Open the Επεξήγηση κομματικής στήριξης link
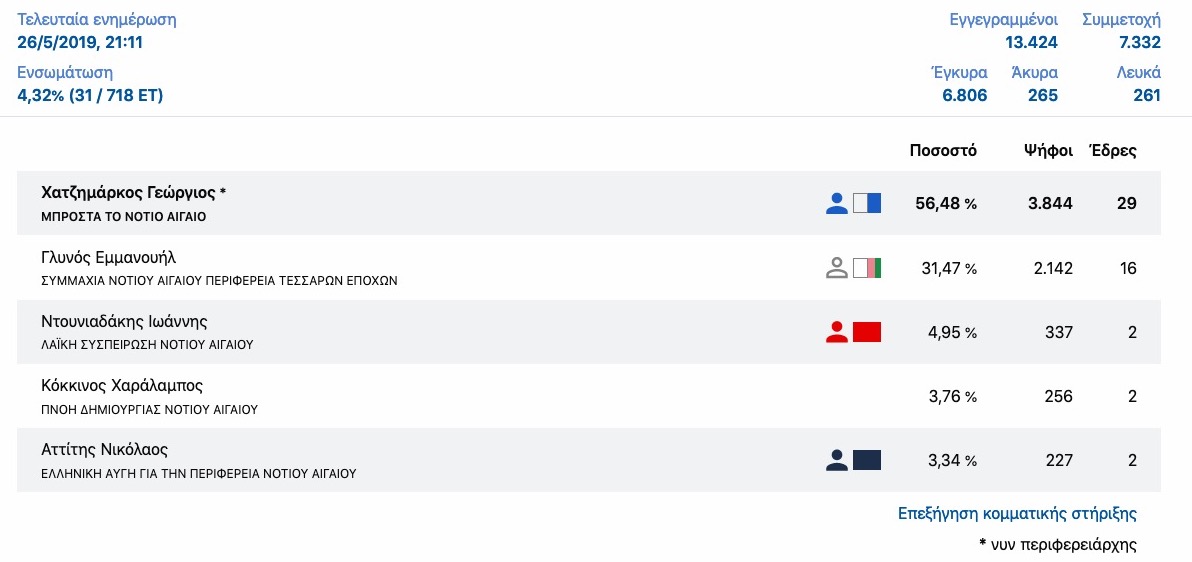Screen dimensions: 1192x562 (1017, 513)
